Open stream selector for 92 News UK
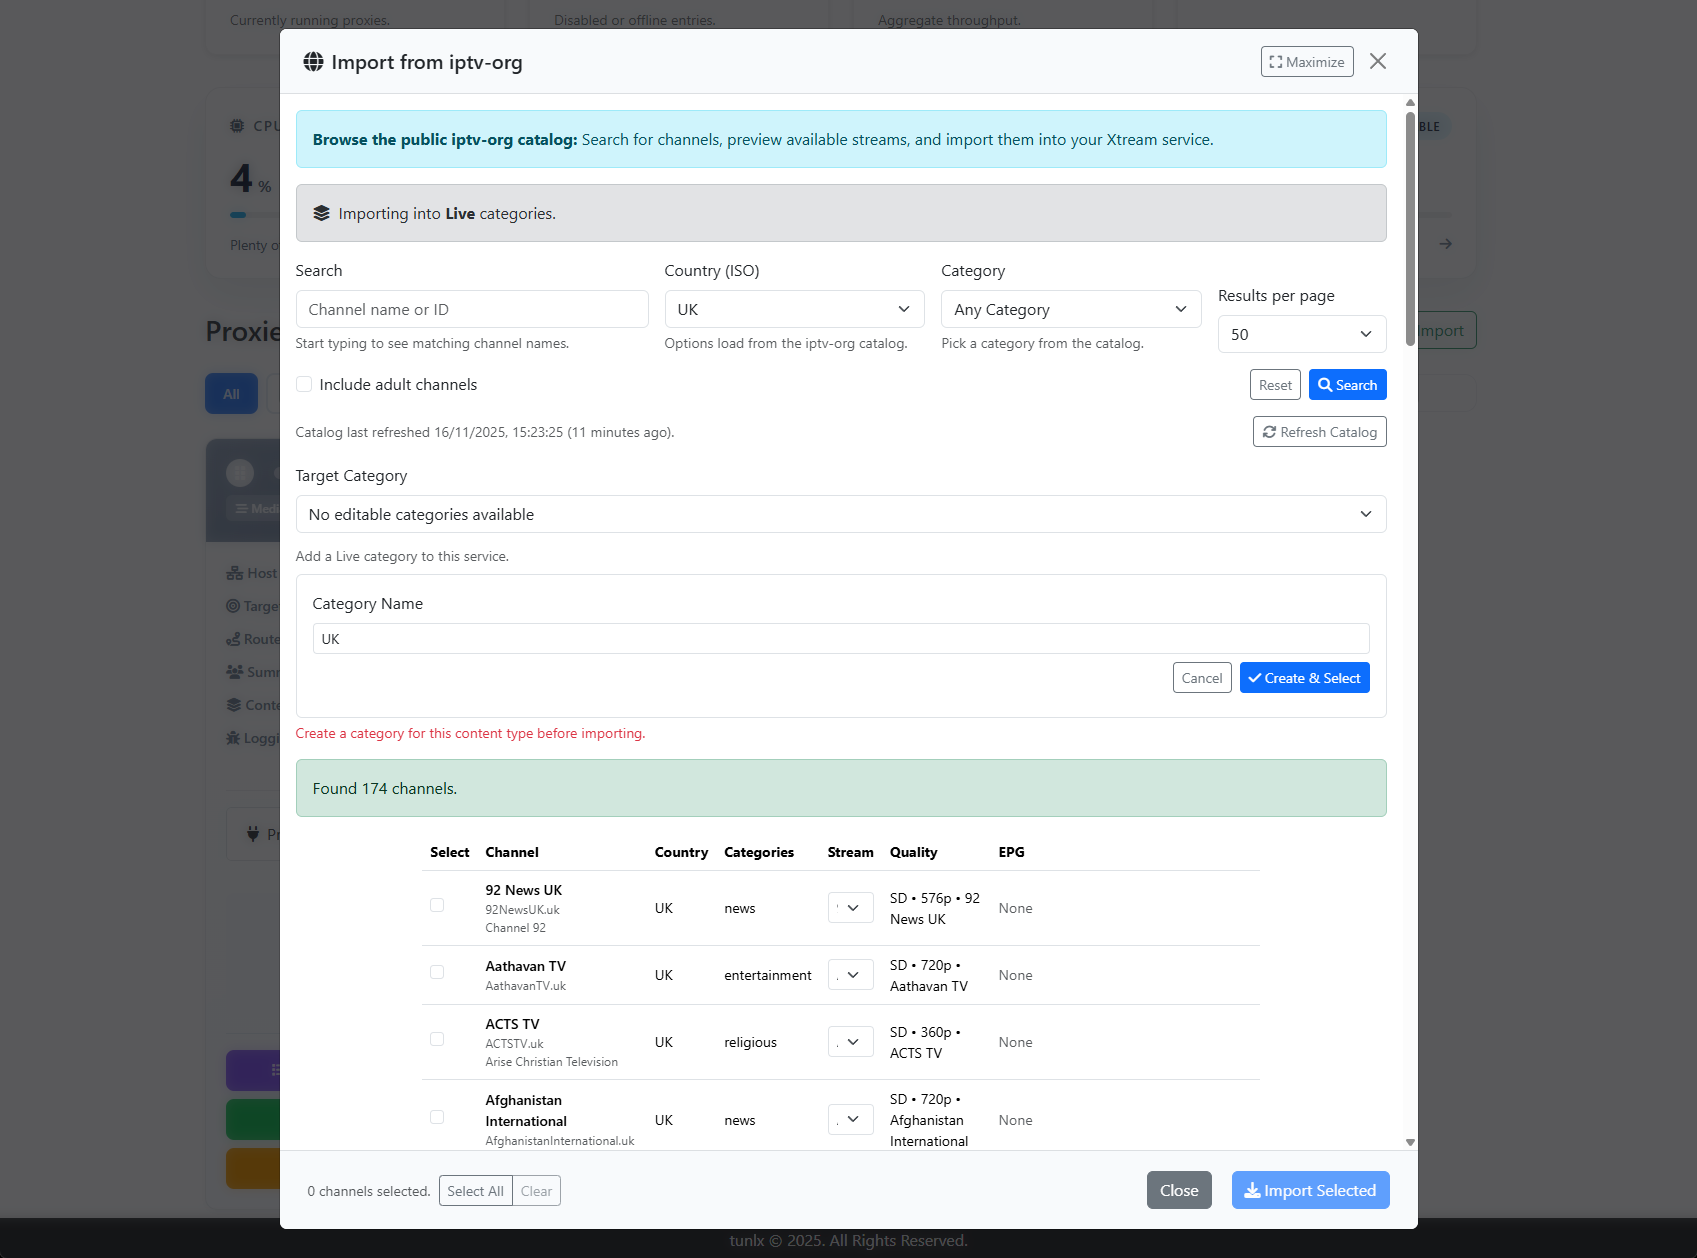Viewport: 1697px width, 1258px height. tap(850, 908)
